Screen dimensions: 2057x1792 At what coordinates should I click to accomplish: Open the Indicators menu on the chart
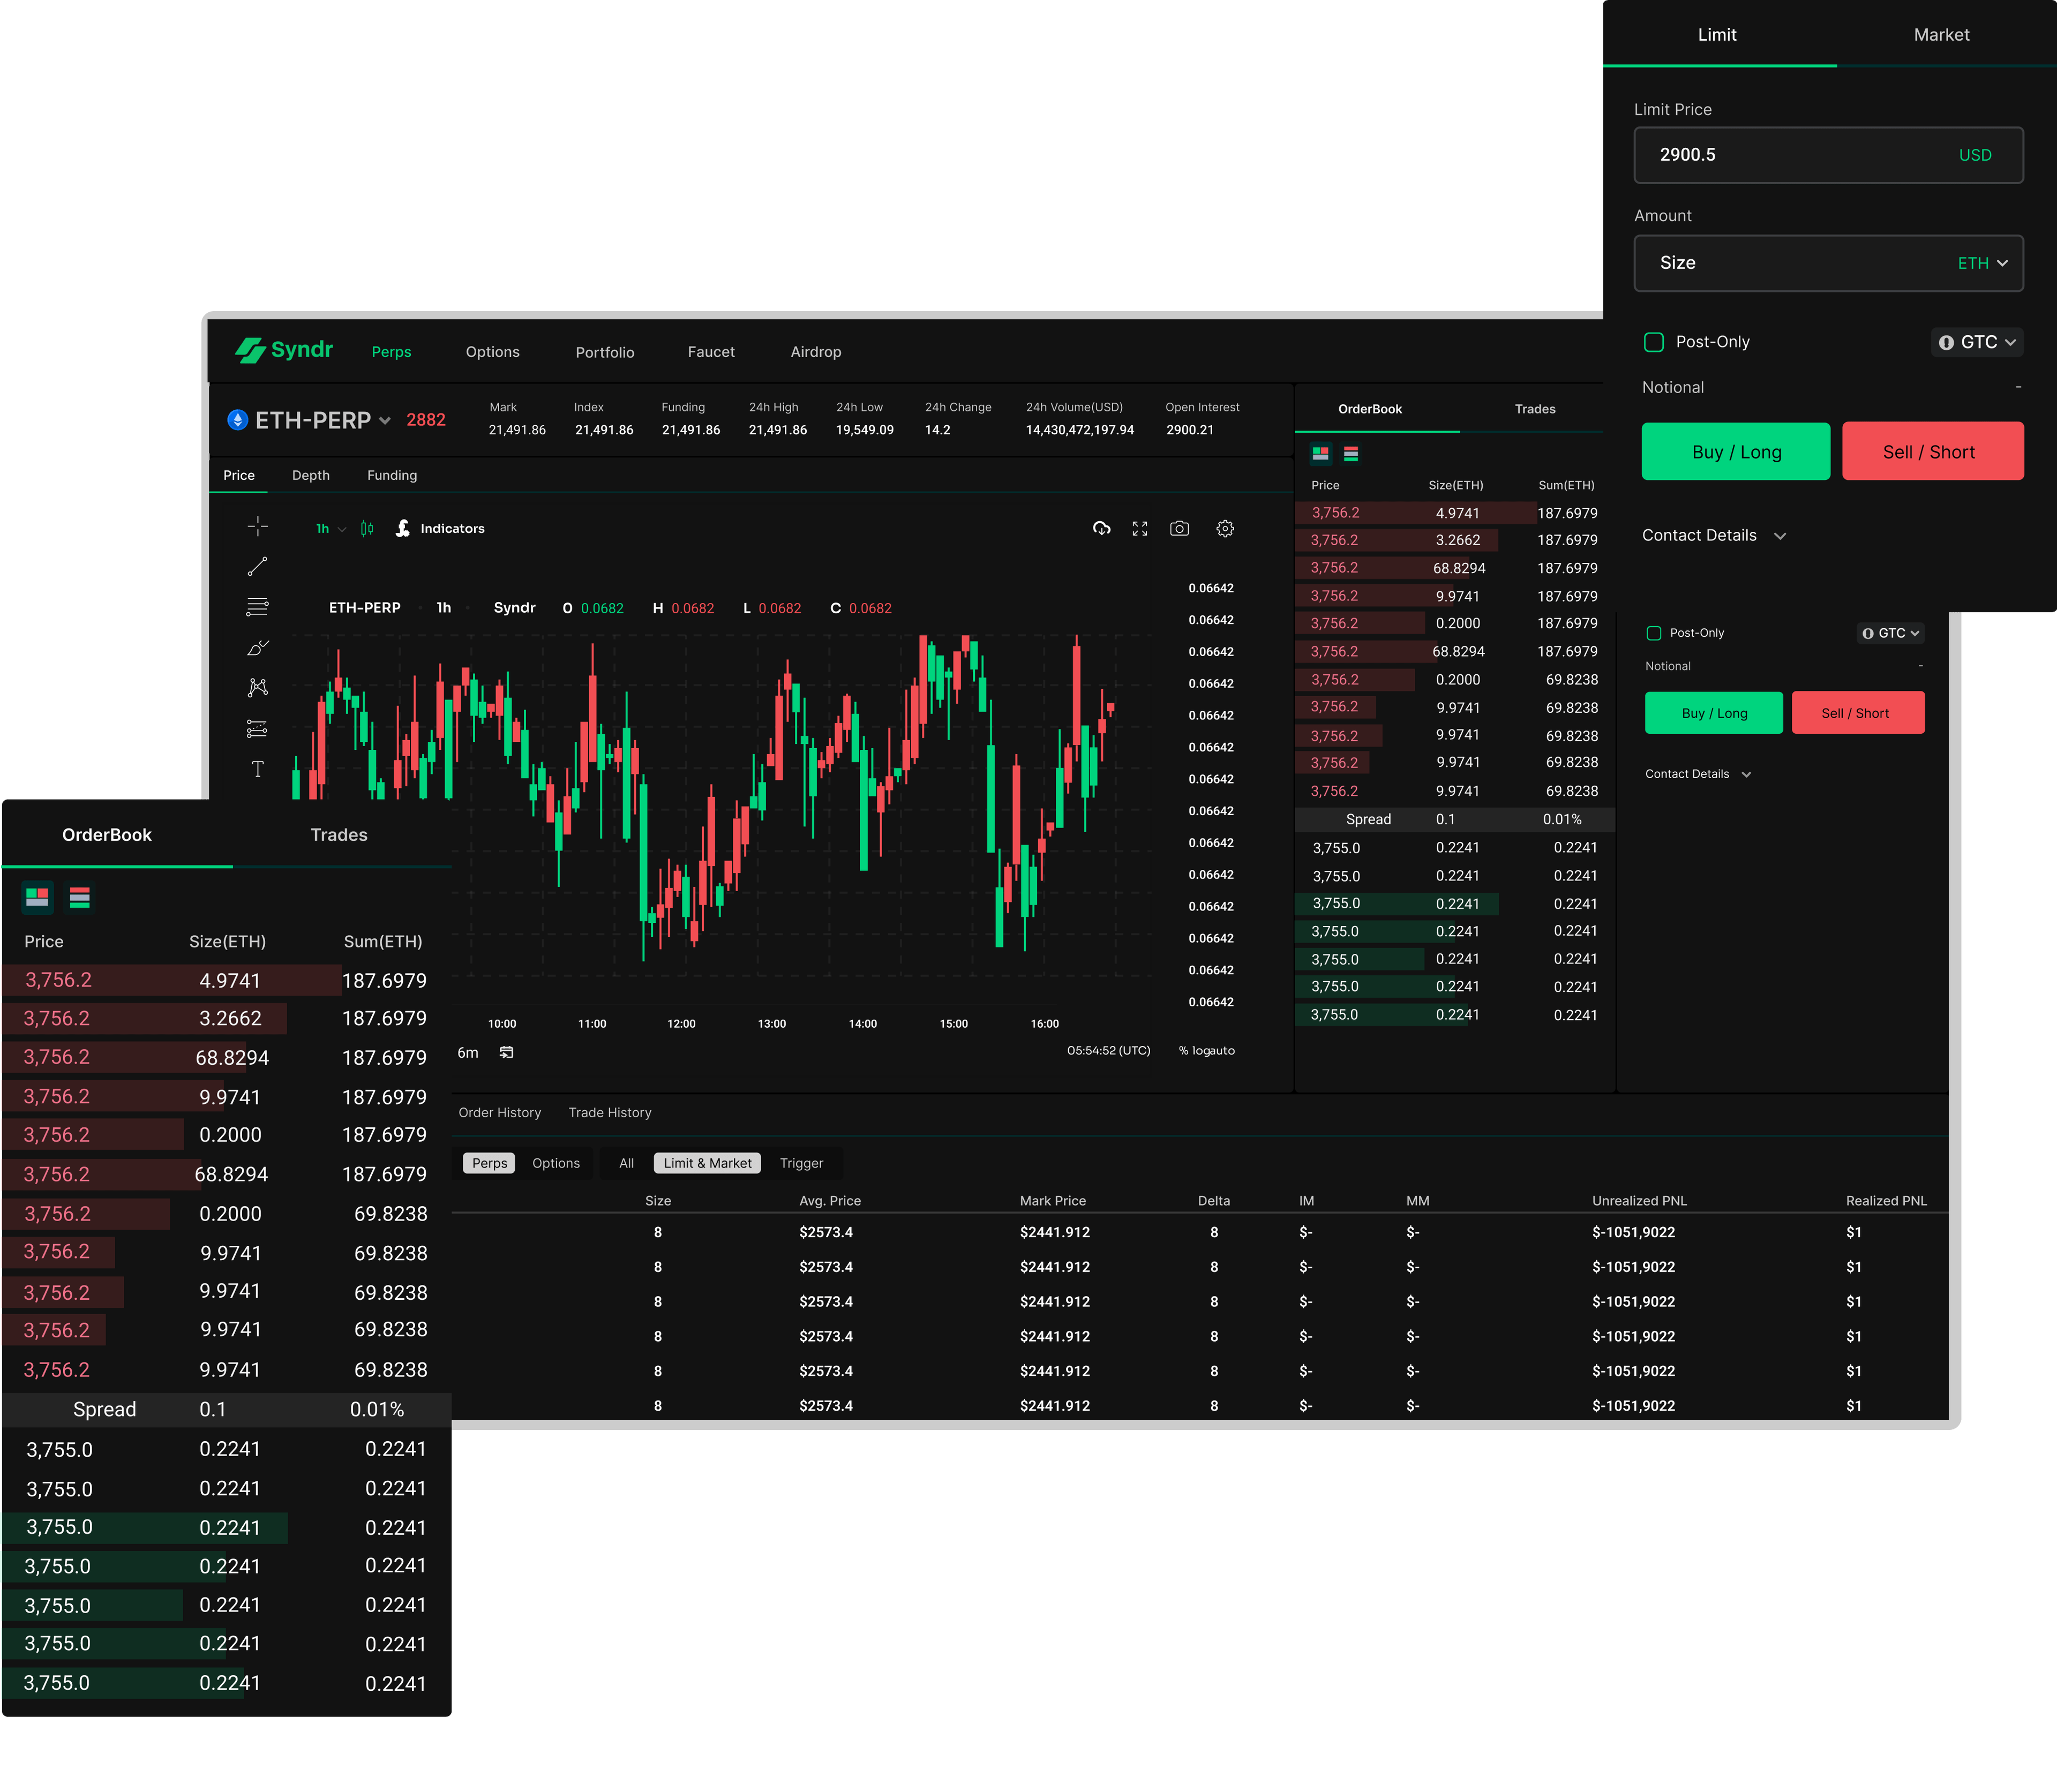pyautogui.click(x=440, y=528)
